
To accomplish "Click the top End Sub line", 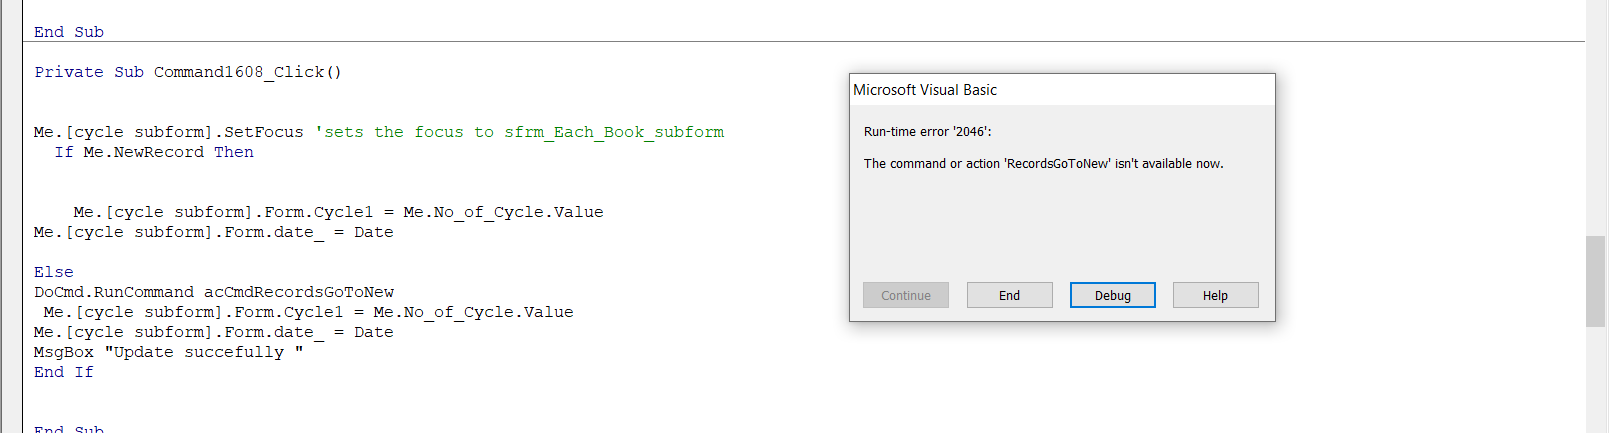I will [69, 32].
